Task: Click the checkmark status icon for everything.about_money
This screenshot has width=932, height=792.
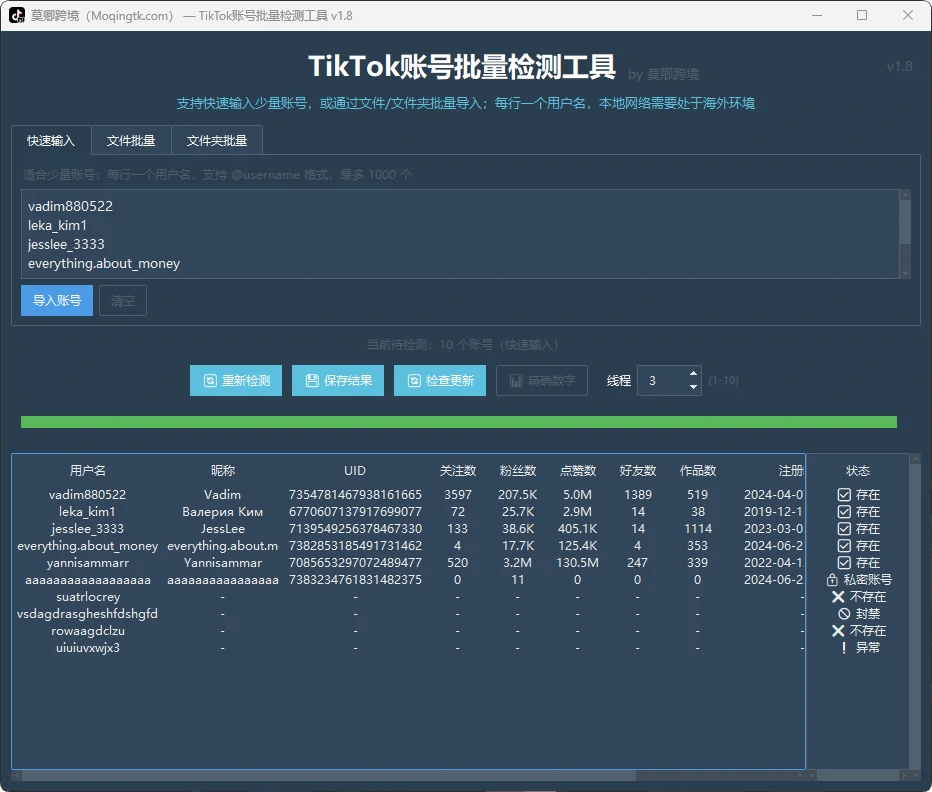Action: click(844, 546)
